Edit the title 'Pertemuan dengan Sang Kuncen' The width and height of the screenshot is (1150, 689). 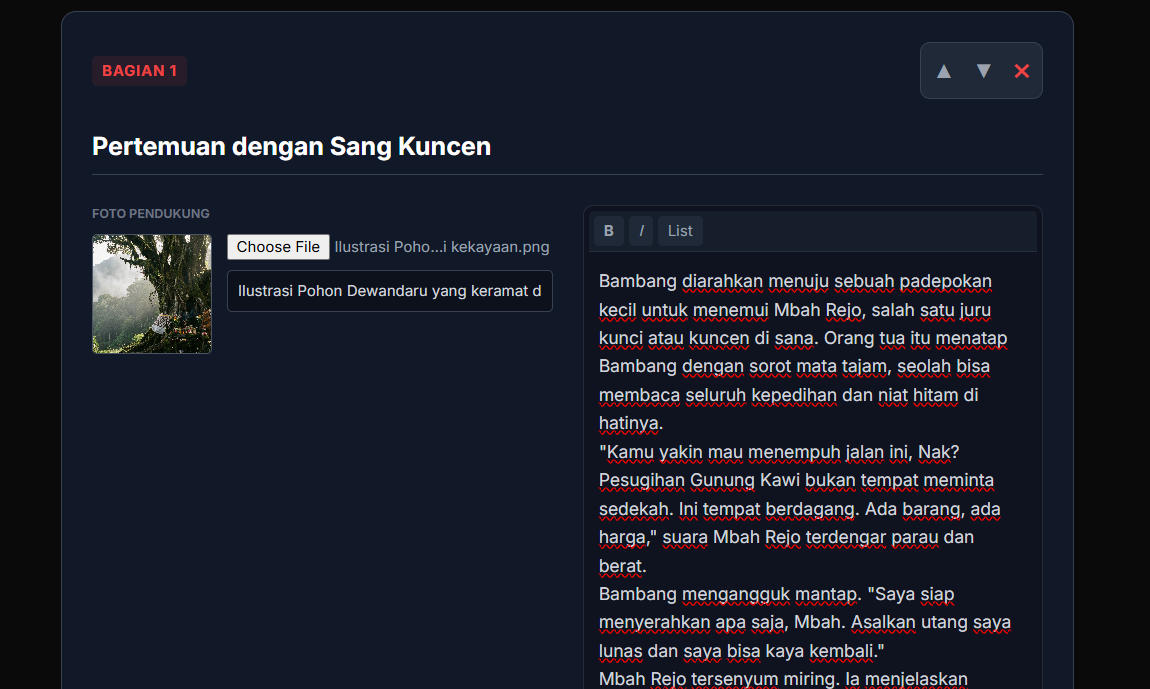291,147
